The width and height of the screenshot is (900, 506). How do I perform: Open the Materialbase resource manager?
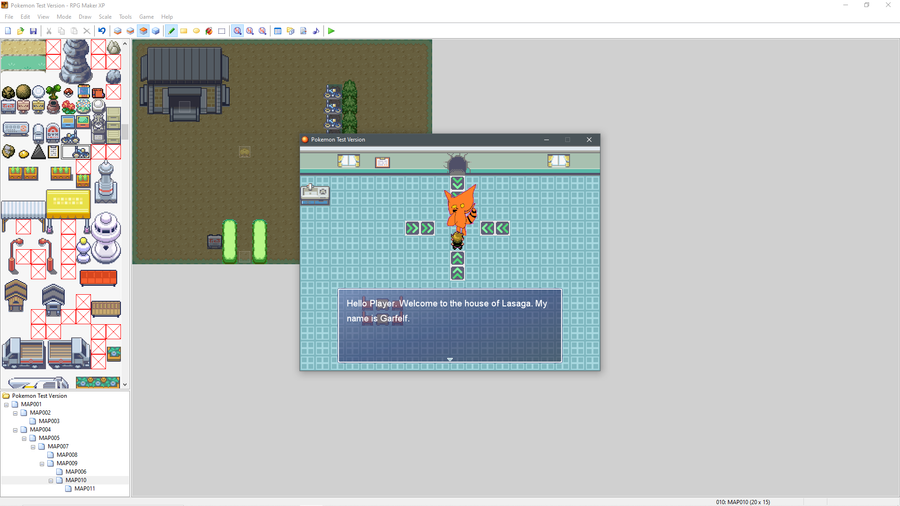coord(290,31)
